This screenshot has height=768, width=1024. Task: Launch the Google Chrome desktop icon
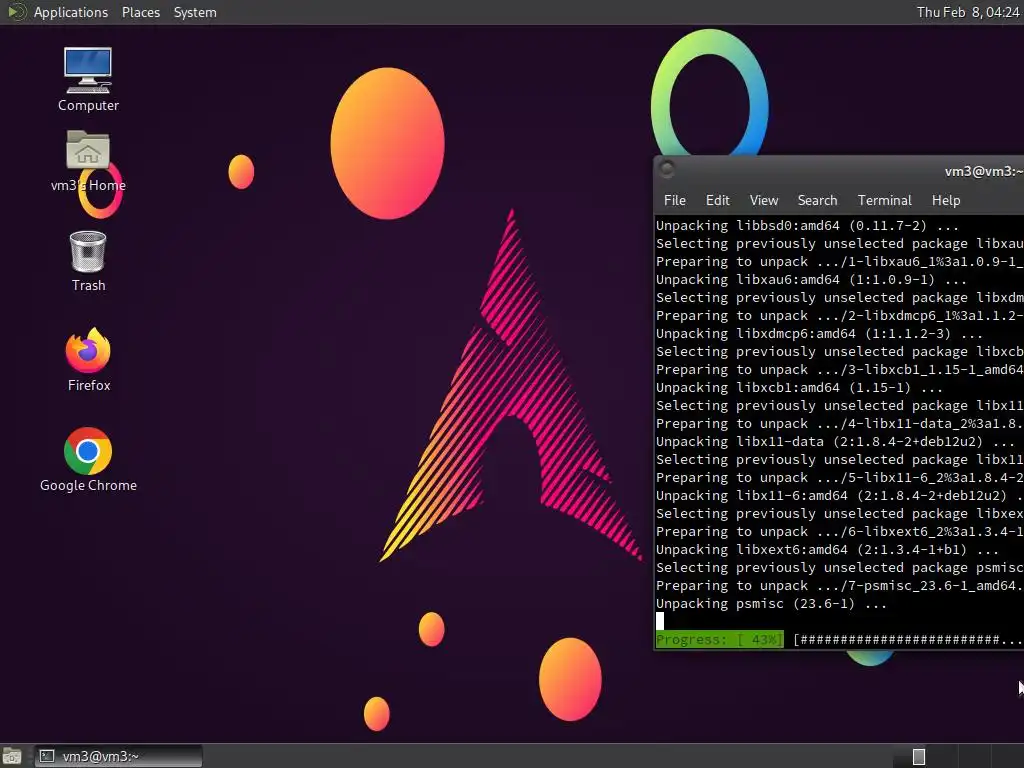[88, 460]
